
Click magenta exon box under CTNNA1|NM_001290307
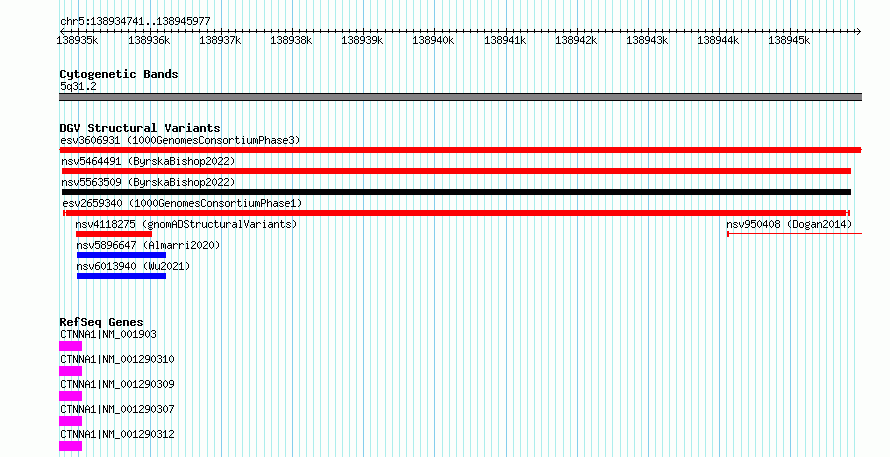(x=70, y=421)
